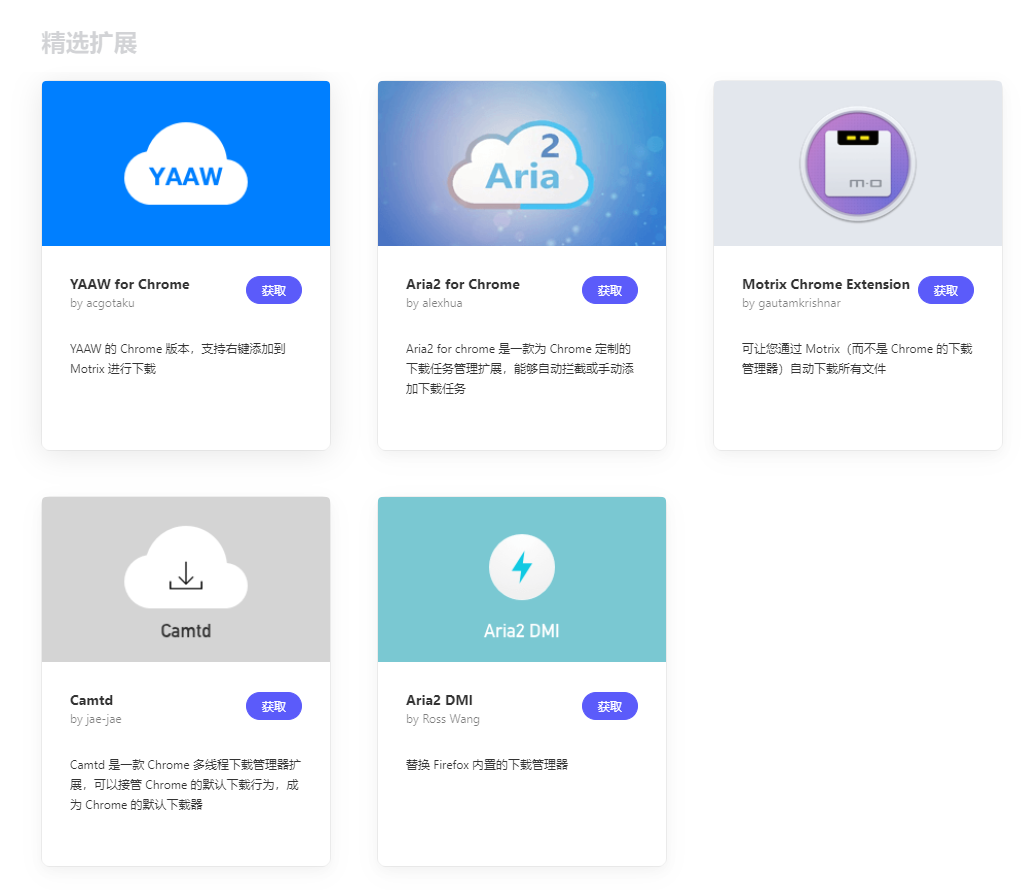The height and width of the screenshot is (890, 1032).
Task: Open the Aria2 DMI card title
Action: tap(440, 700)
